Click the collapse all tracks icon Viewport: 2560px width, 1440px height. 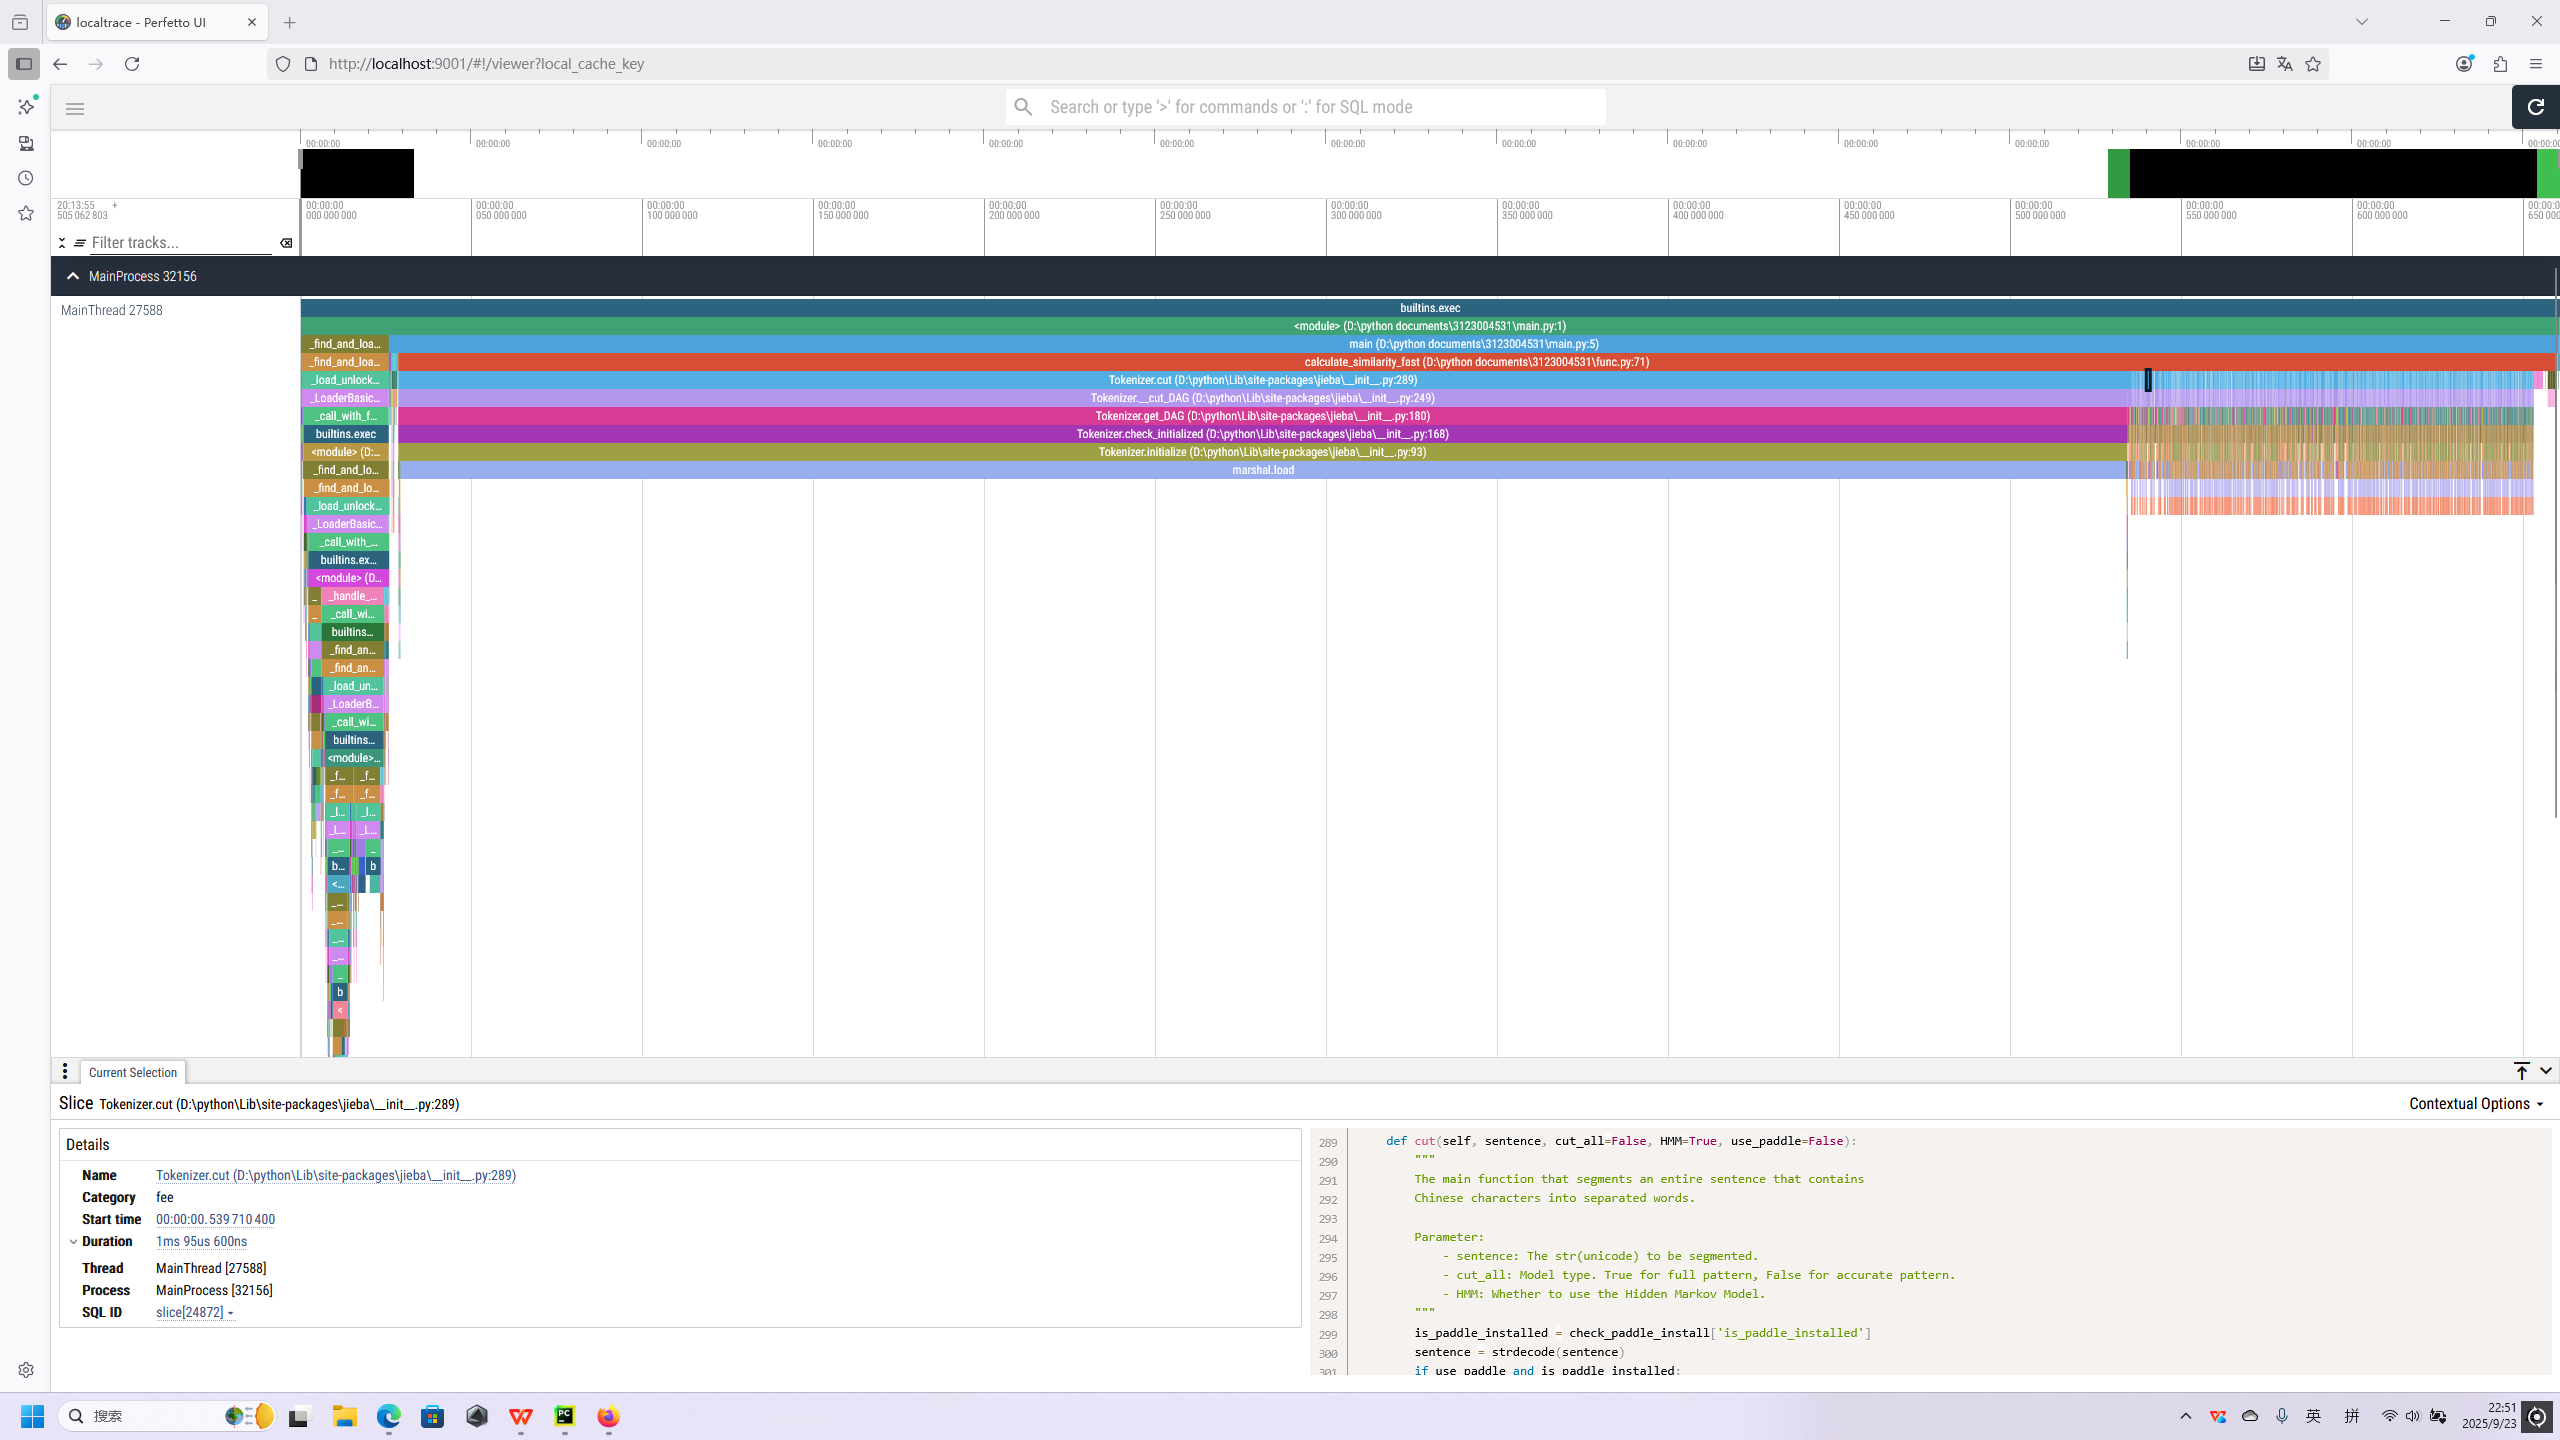[x=62, y=243]
